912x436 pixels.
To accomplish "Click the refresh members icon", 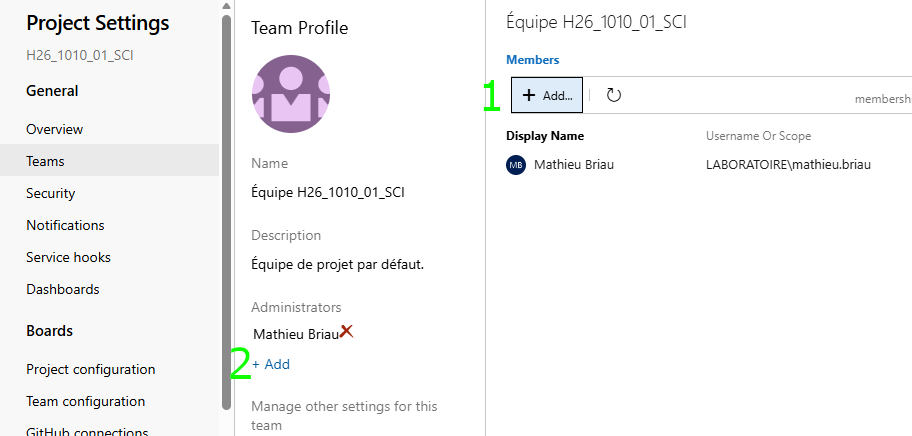I will tap(614, 95).
